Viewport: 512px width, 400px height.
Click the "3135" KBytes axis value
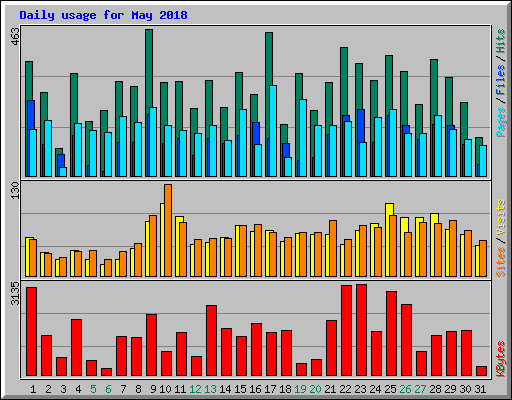[x=15, y=294]
